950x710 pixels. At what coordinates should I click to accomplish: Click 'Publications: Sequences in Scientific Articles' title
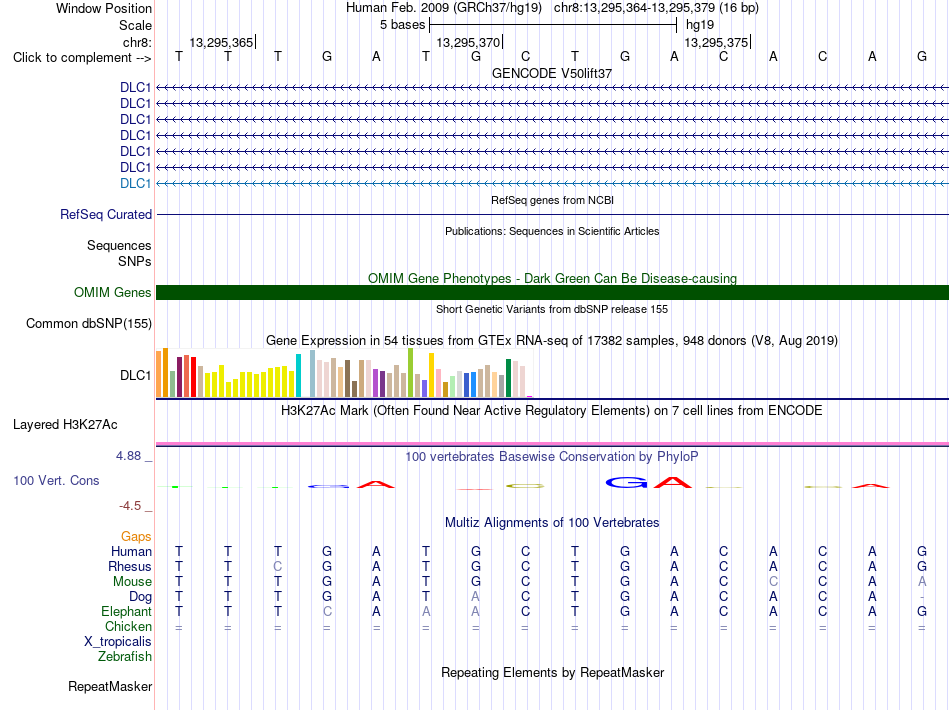(x=552, y=231)
